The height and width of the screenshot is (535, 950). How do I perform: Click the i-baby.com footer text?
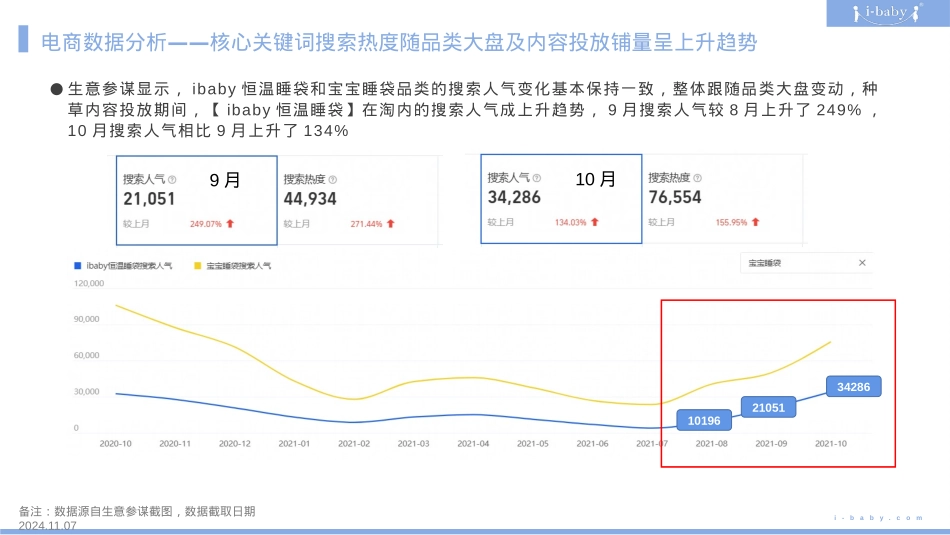click(878, 518)
